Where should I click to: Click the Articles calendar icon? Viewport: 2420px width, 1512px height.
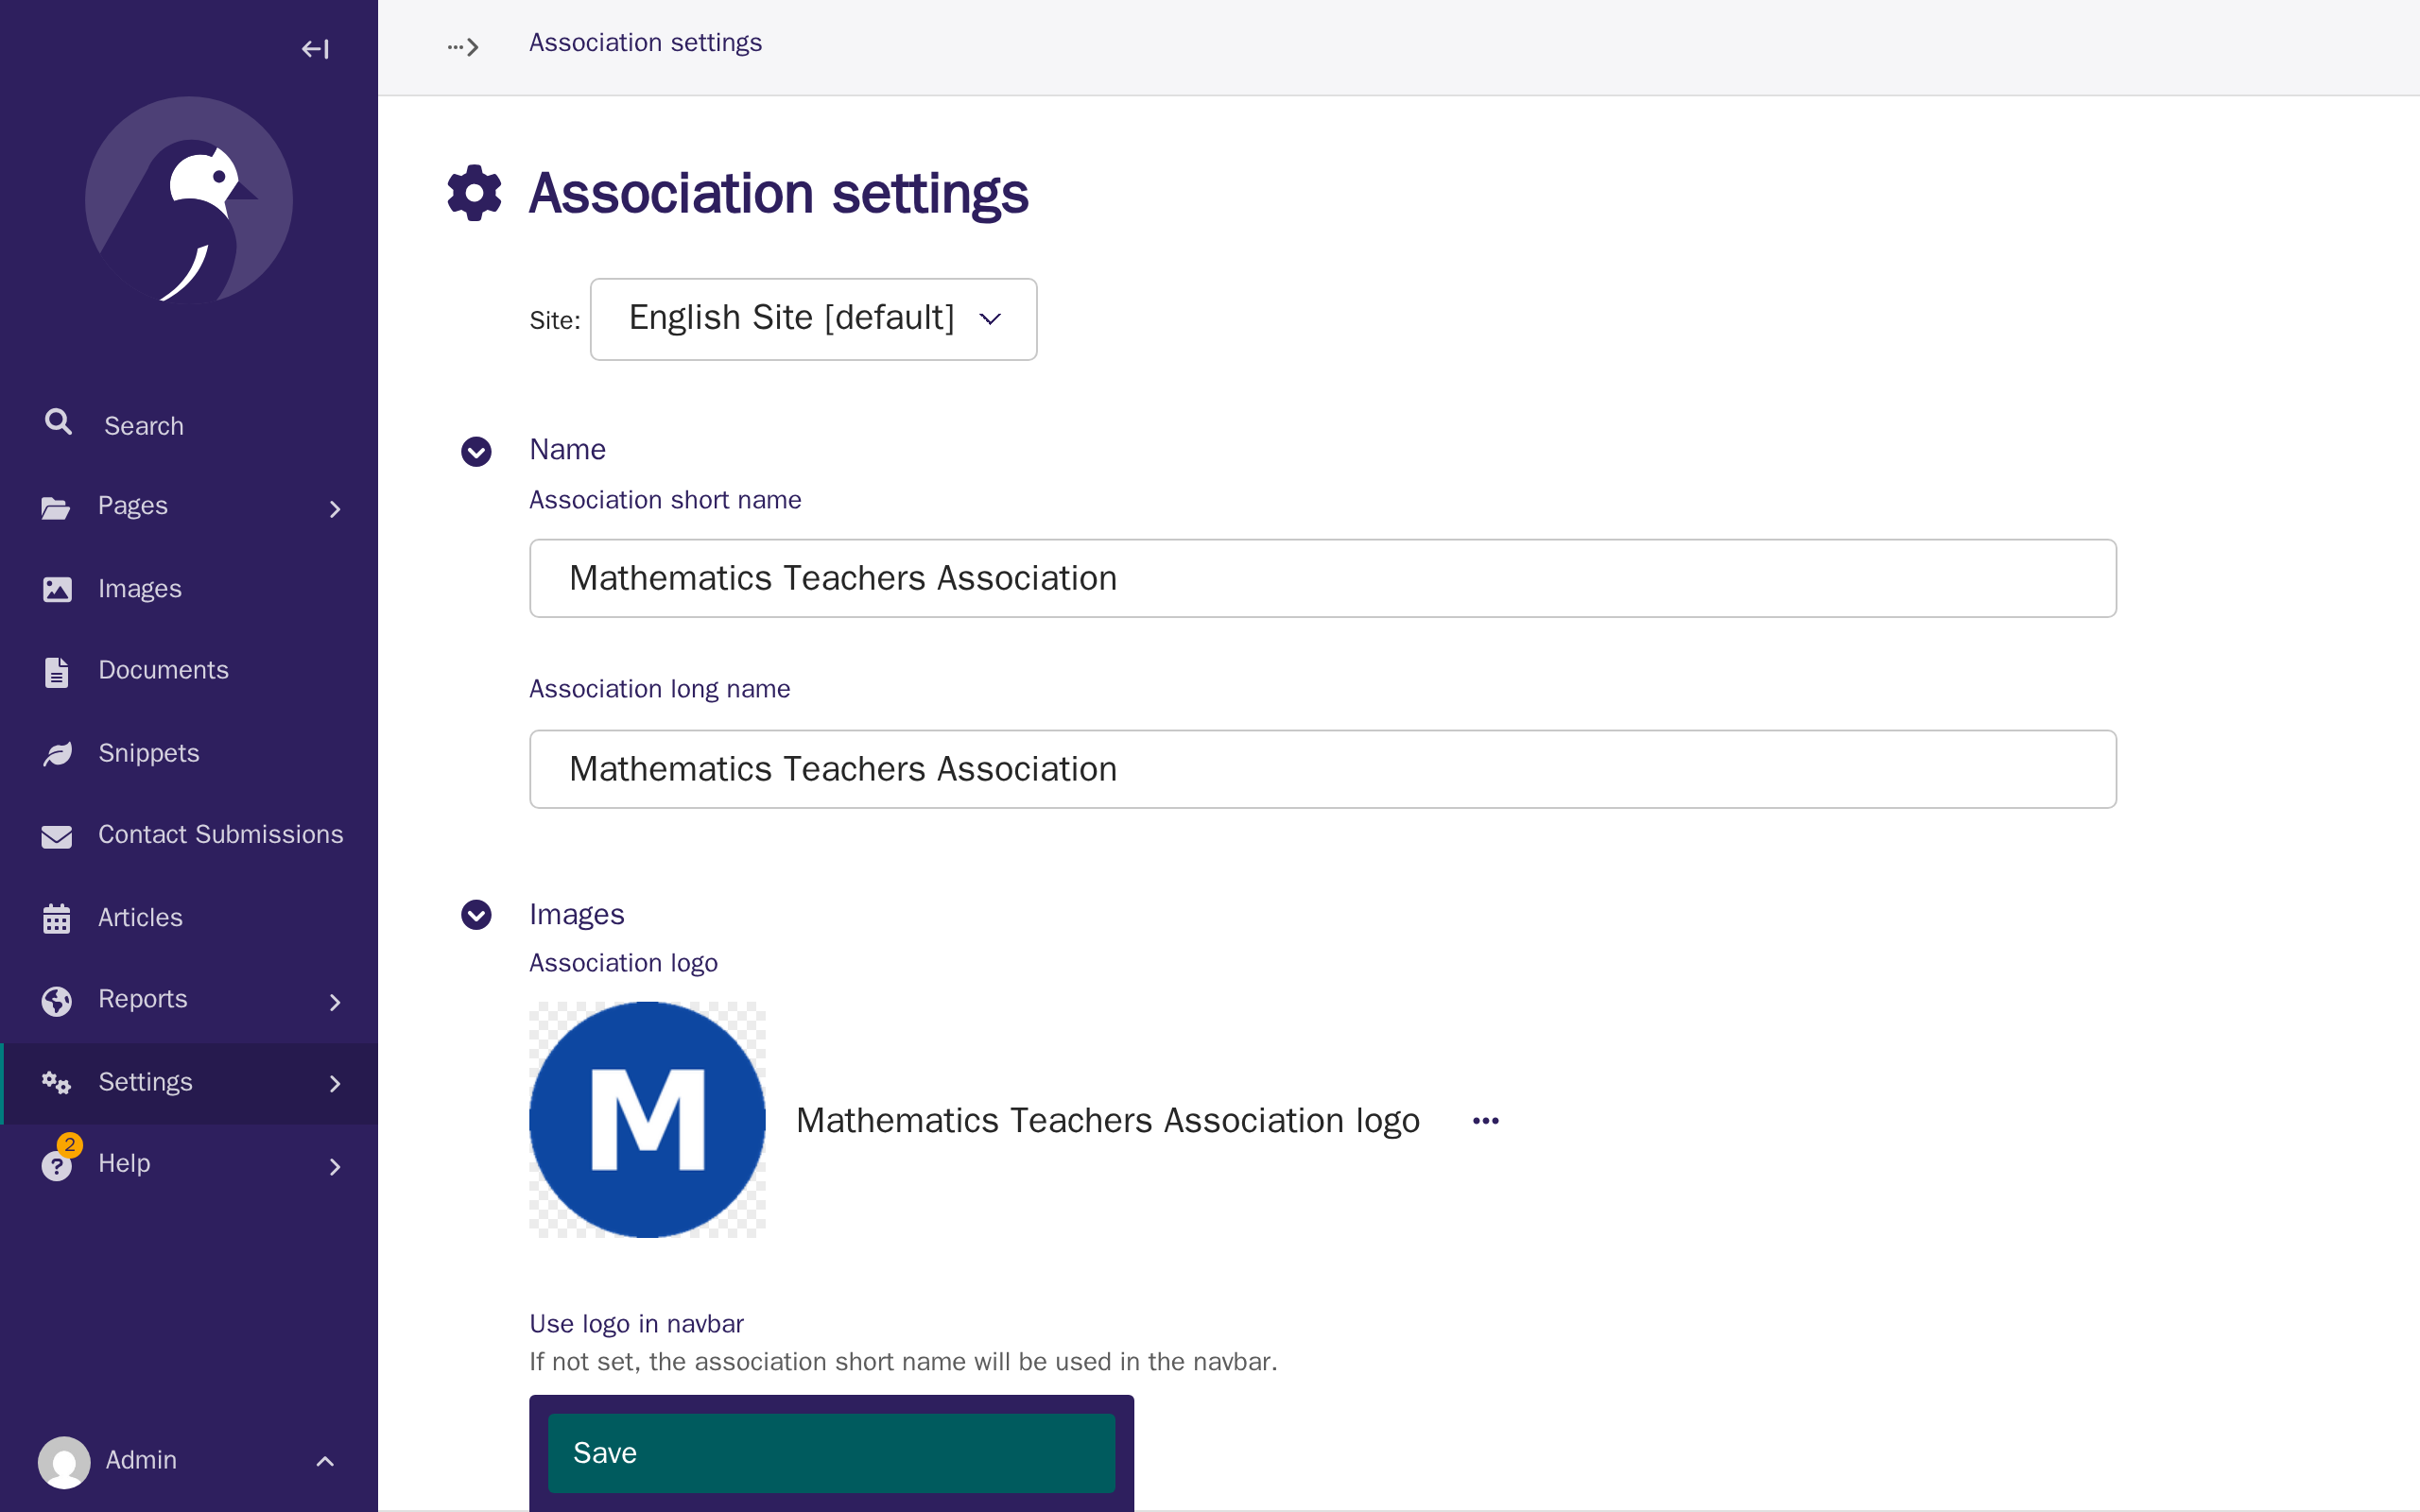[57, 918]
